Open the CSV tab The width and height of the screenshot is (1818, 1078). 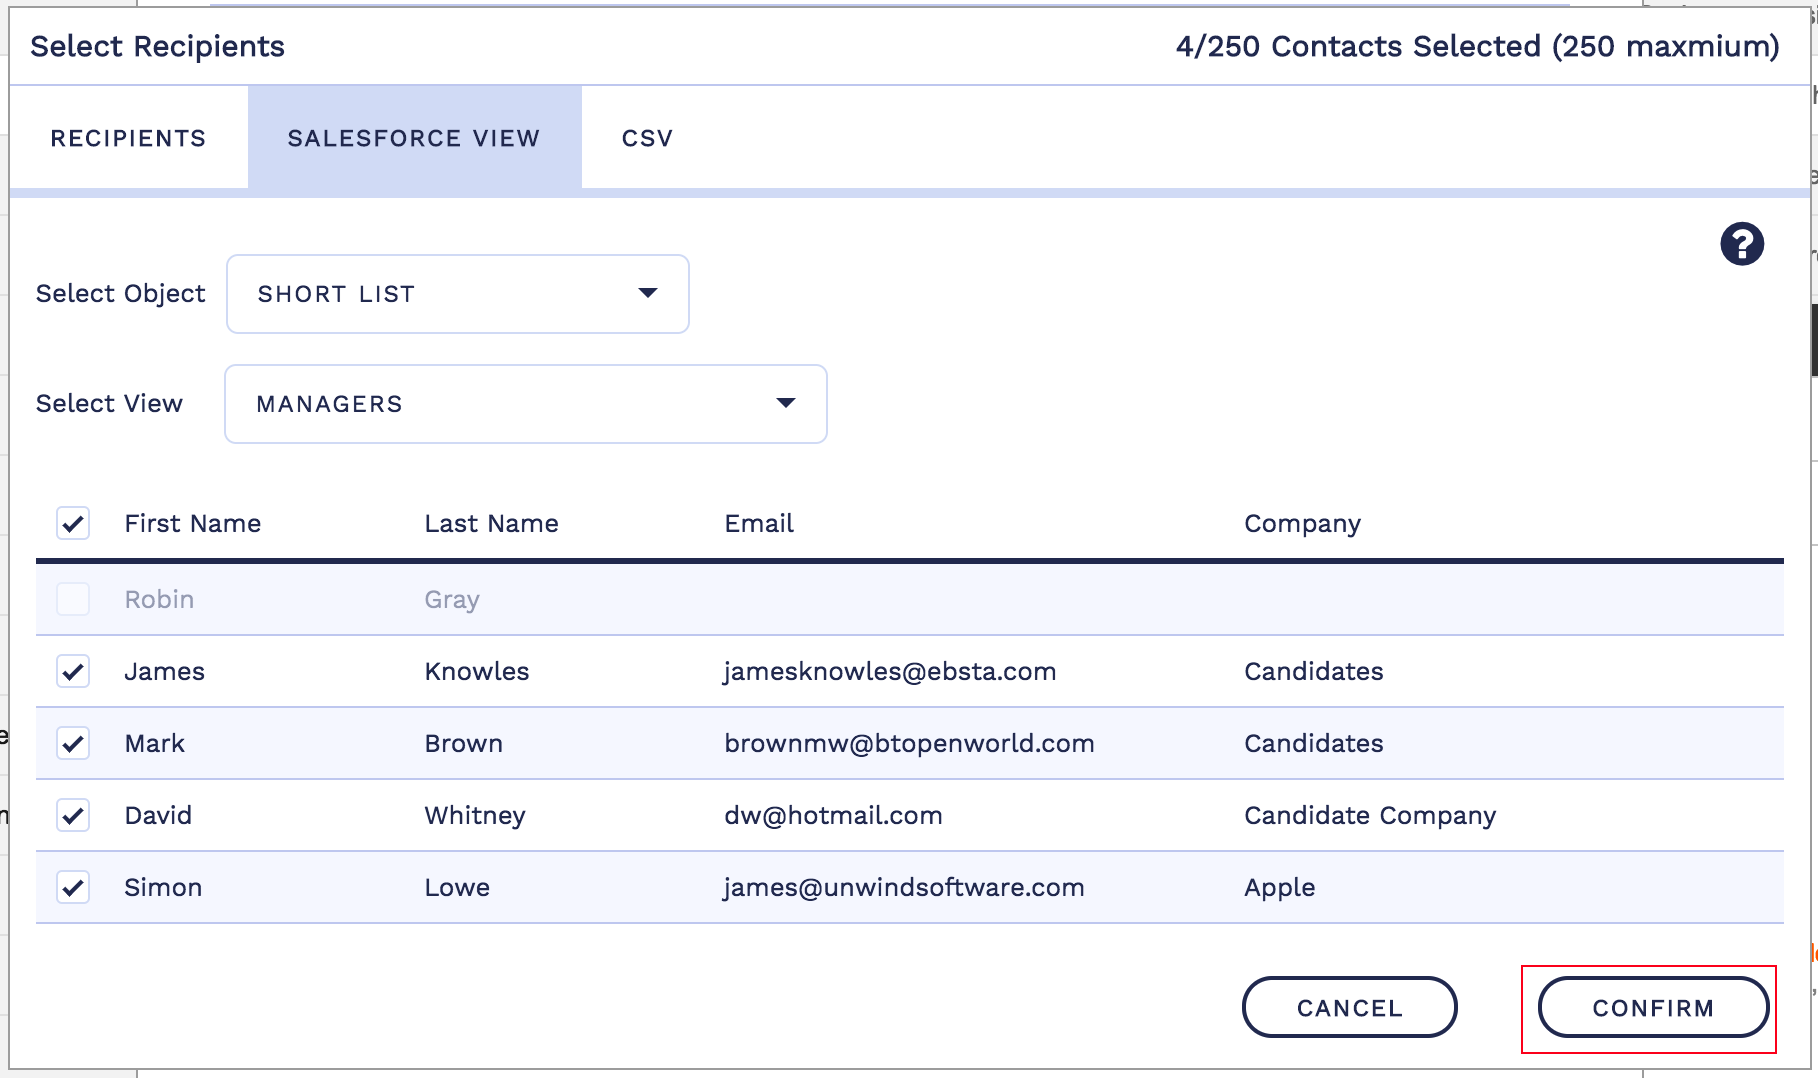tap(647, 138)
